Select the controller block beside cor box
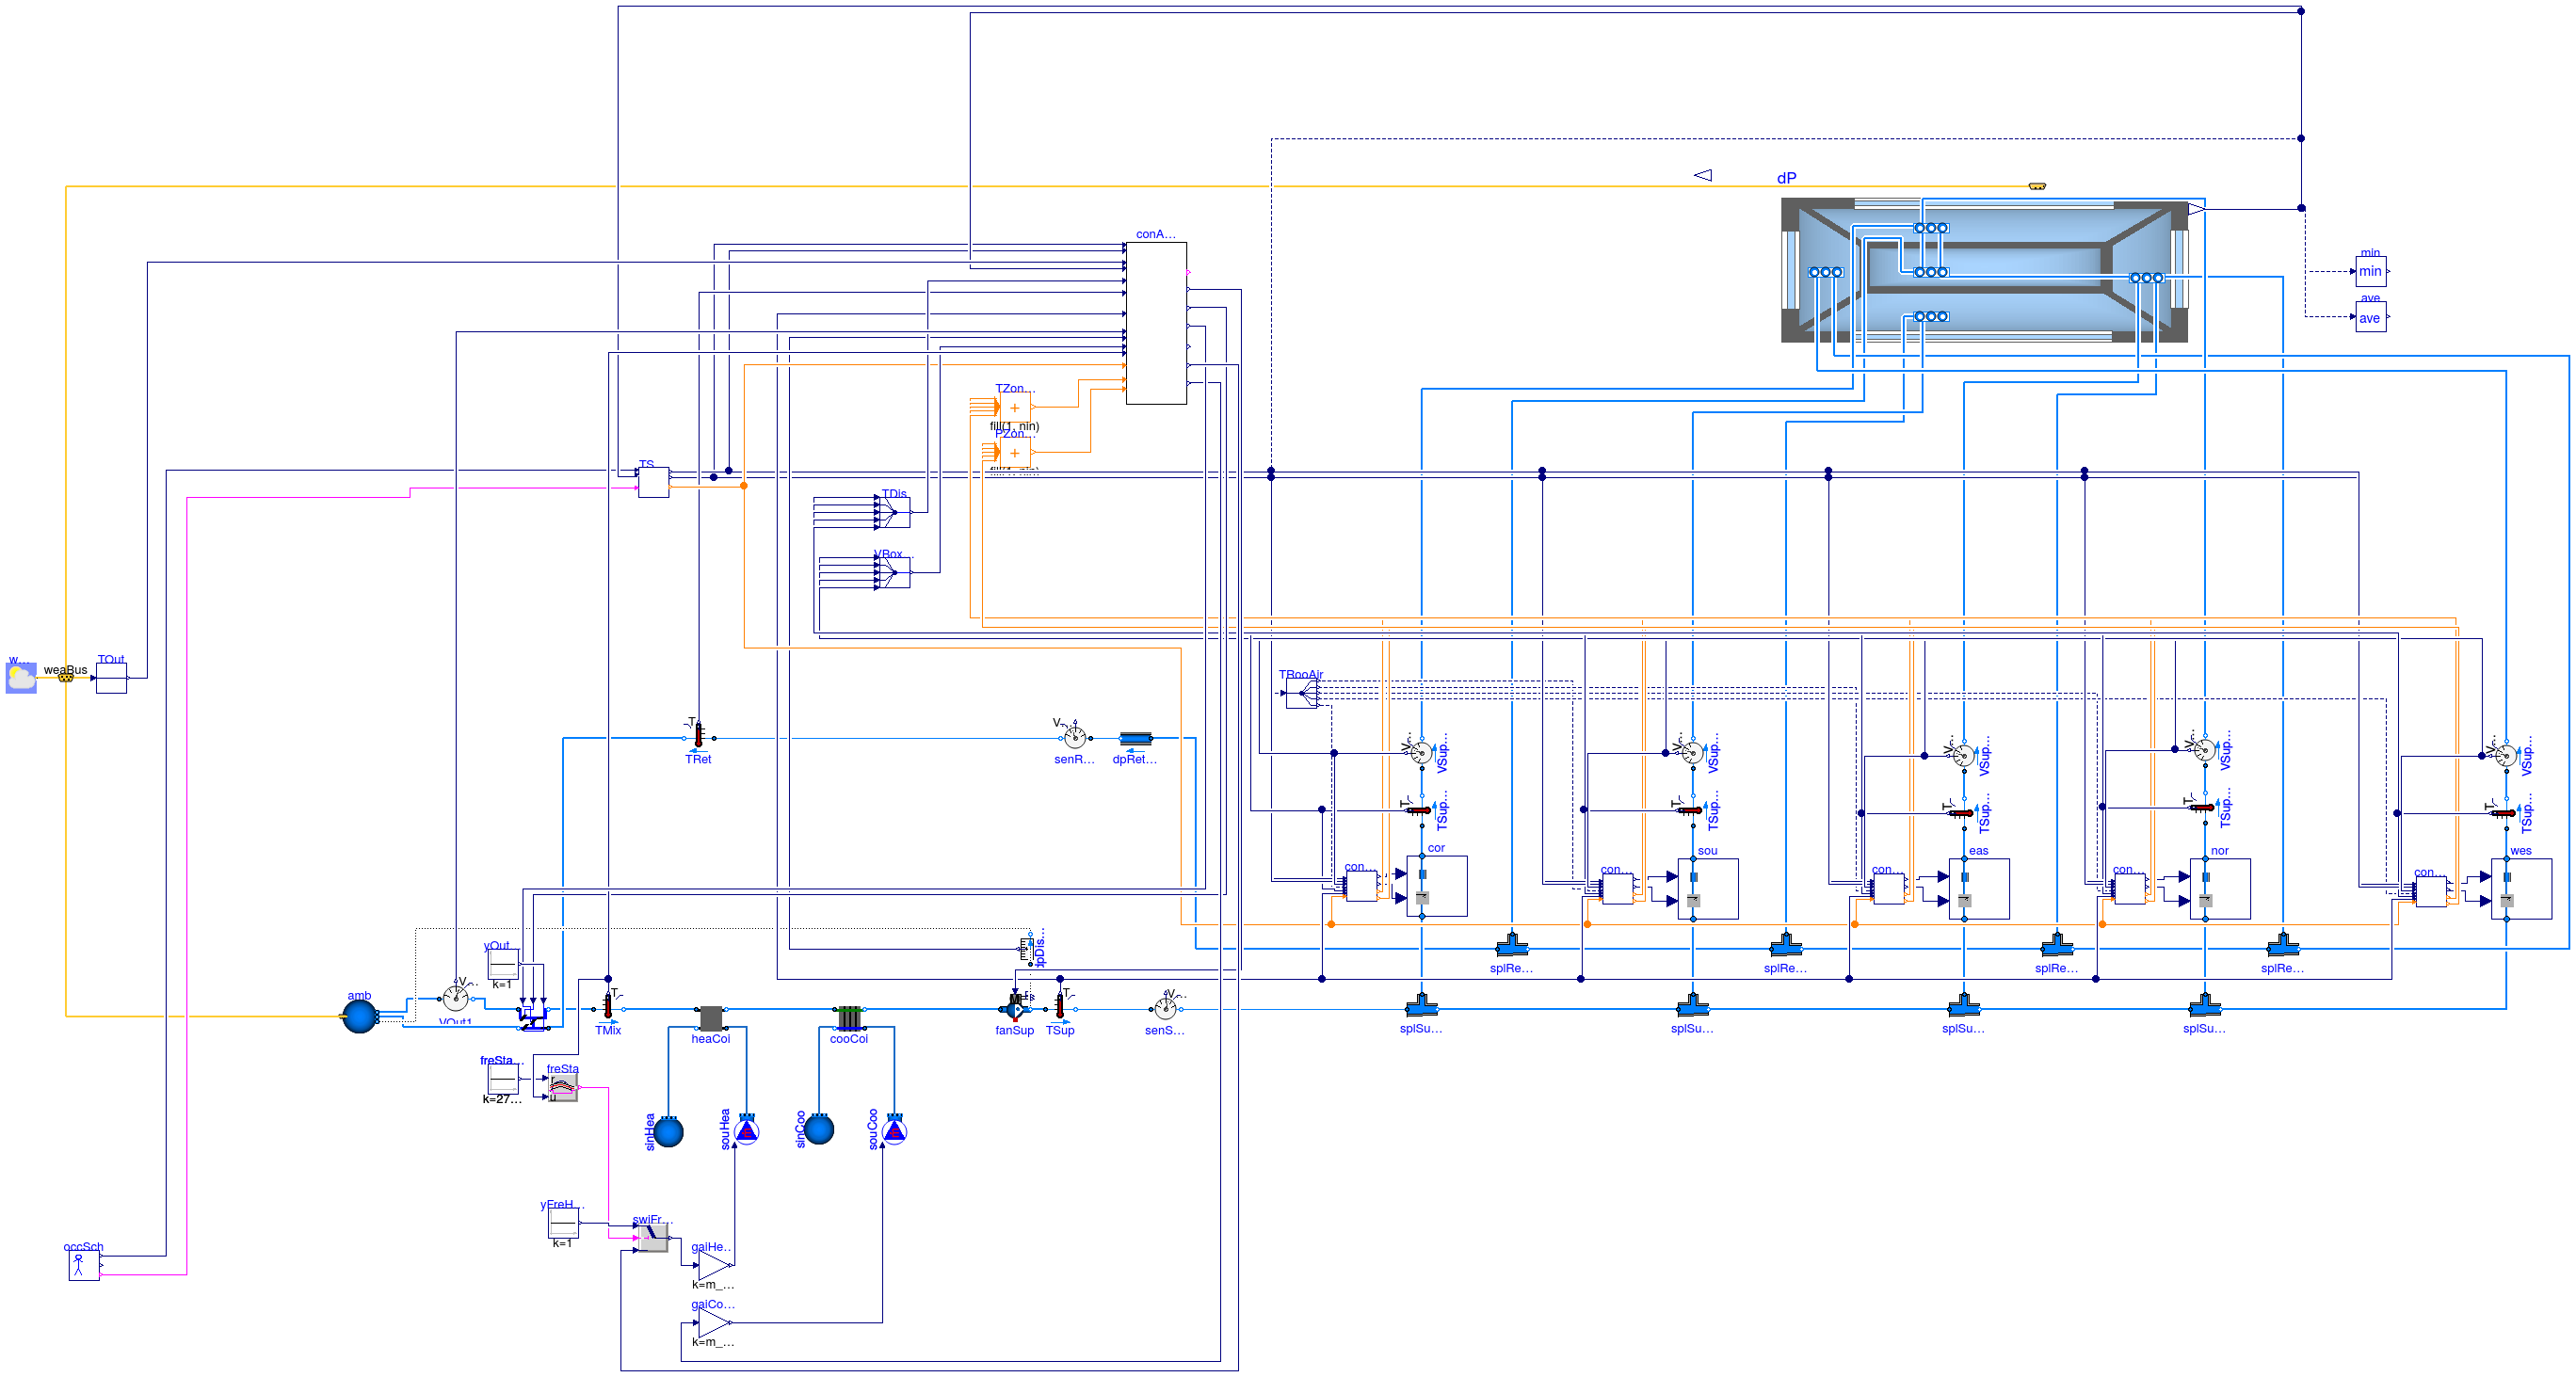 (x=1361, y=886)
